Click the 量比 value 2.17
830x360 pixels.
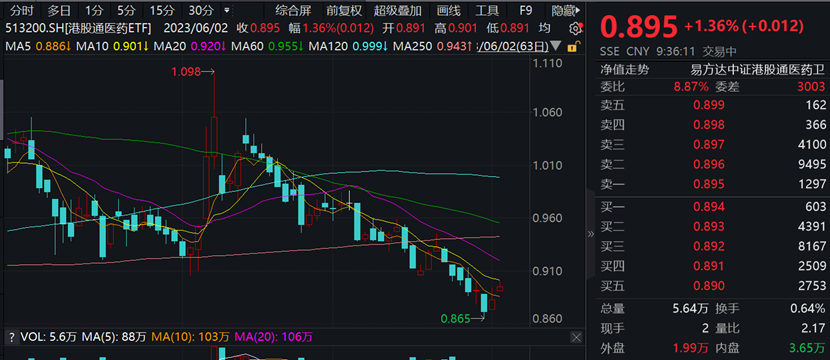[814, 328]
